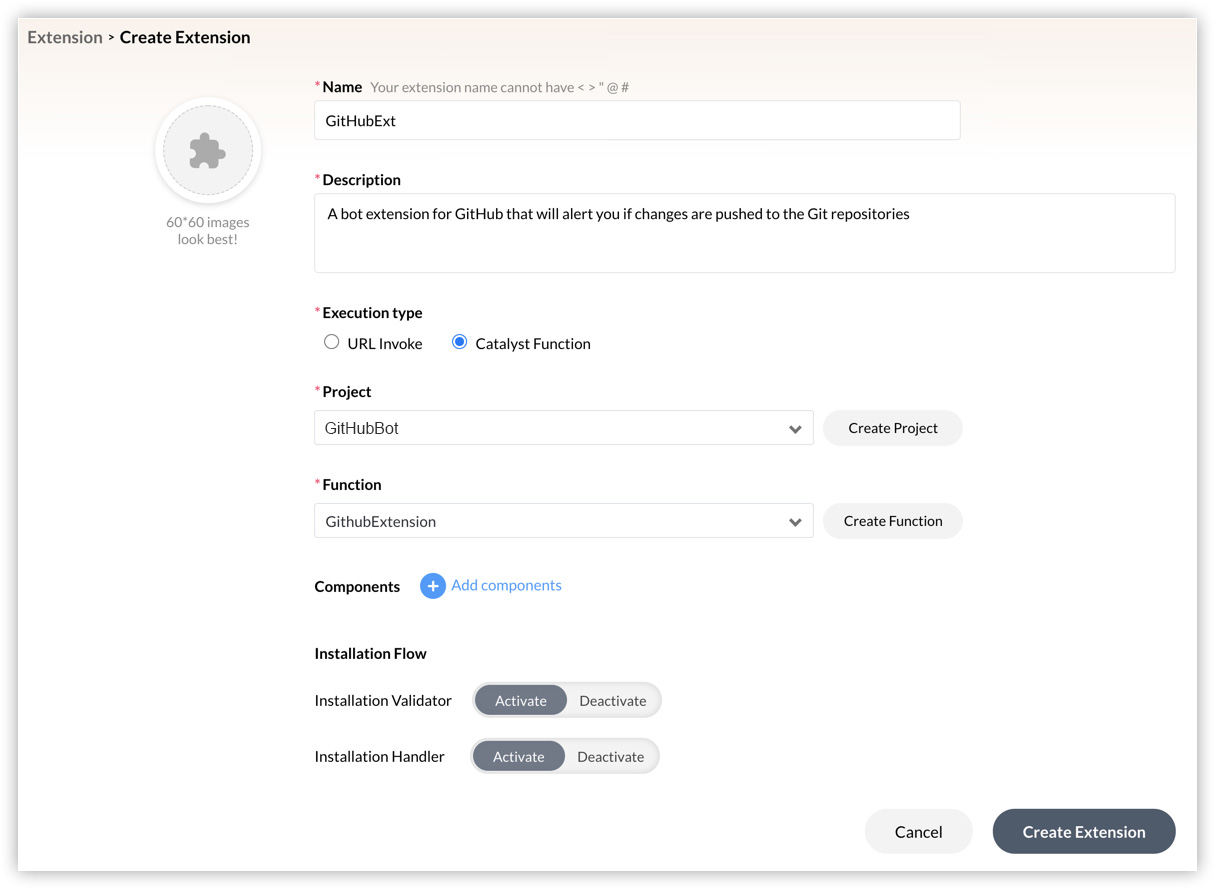The image size is (1215, 889).
Task: Deactivate the Installation Handler
Action: pyautogui.click(x=610, y=757)
